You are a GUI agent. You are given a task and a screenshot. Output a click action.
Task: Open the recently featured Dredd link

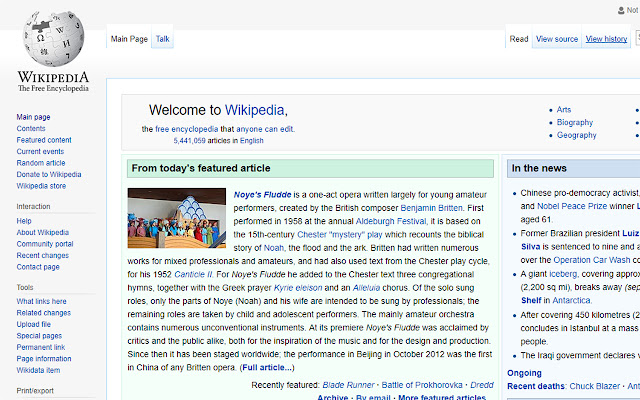point(482,385)
